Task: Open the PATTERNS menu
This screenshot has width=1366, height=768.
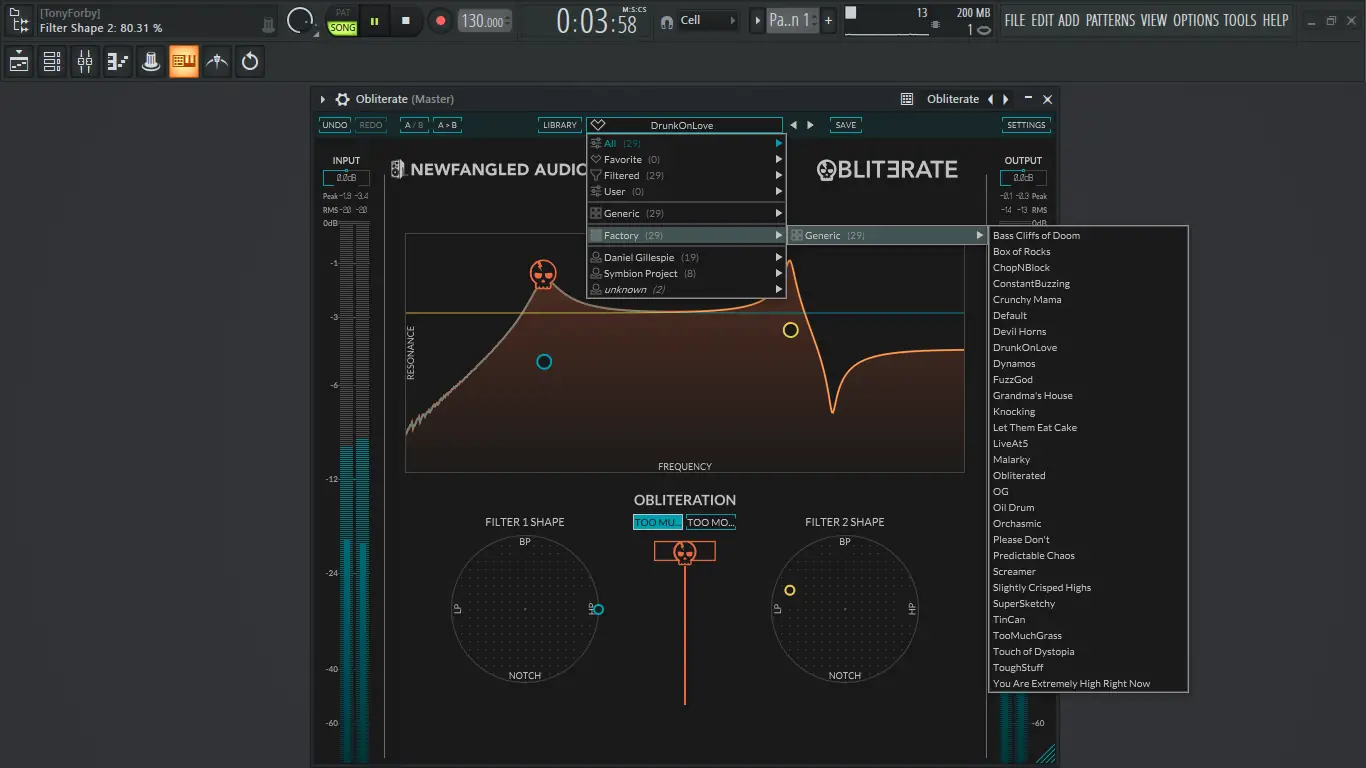Action: [1110, 20]
